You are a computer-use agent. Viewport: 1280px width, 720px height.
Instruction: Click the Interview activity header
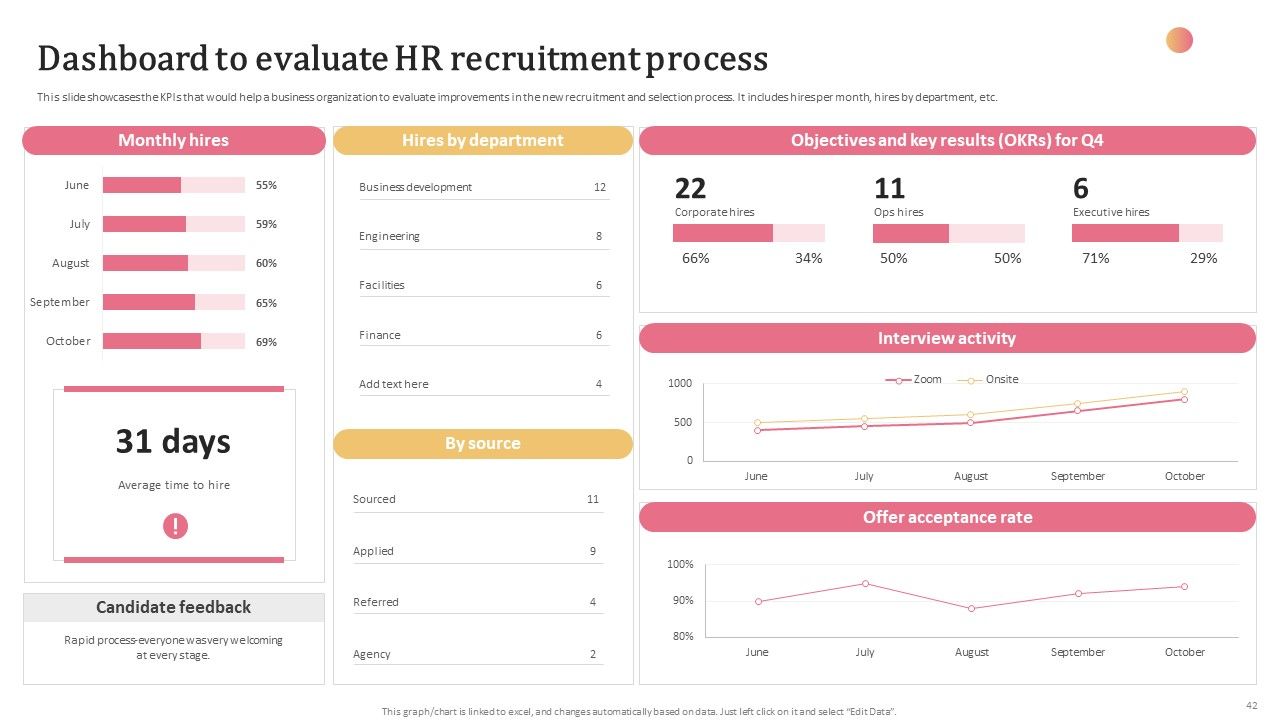(947, 338)
